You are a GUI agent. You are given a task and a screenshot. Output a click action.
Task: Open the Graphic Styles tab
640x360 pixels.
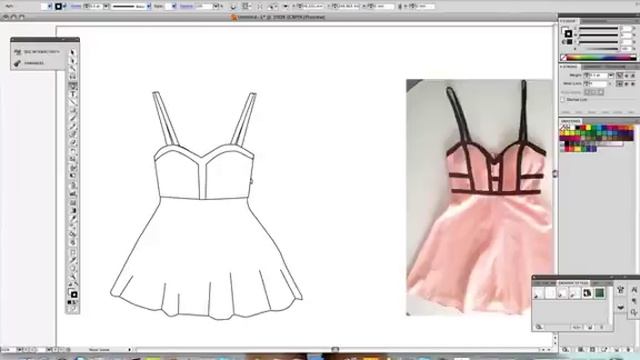[x=573, y=283]
